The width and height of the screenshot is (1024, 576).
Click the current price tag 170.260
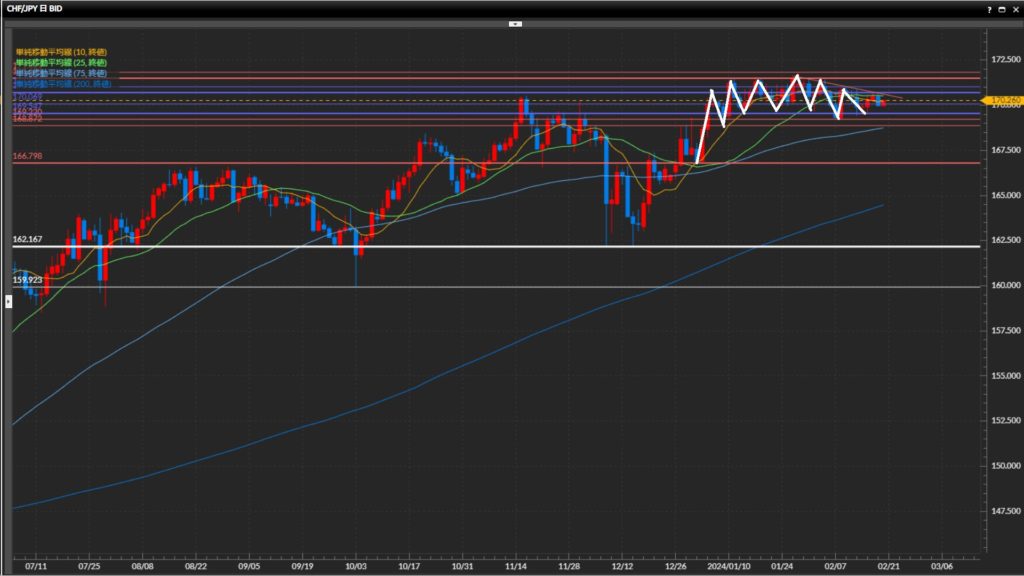click(x=1001, y=100)
